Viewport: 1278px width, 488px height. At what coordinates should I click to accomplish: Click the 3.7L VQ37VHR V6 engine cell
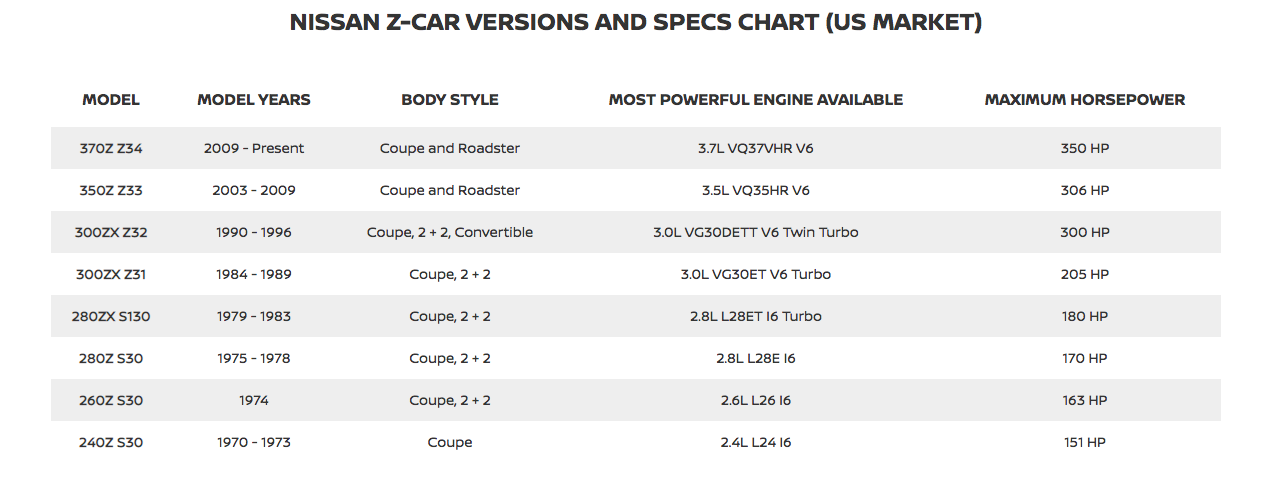756,148
